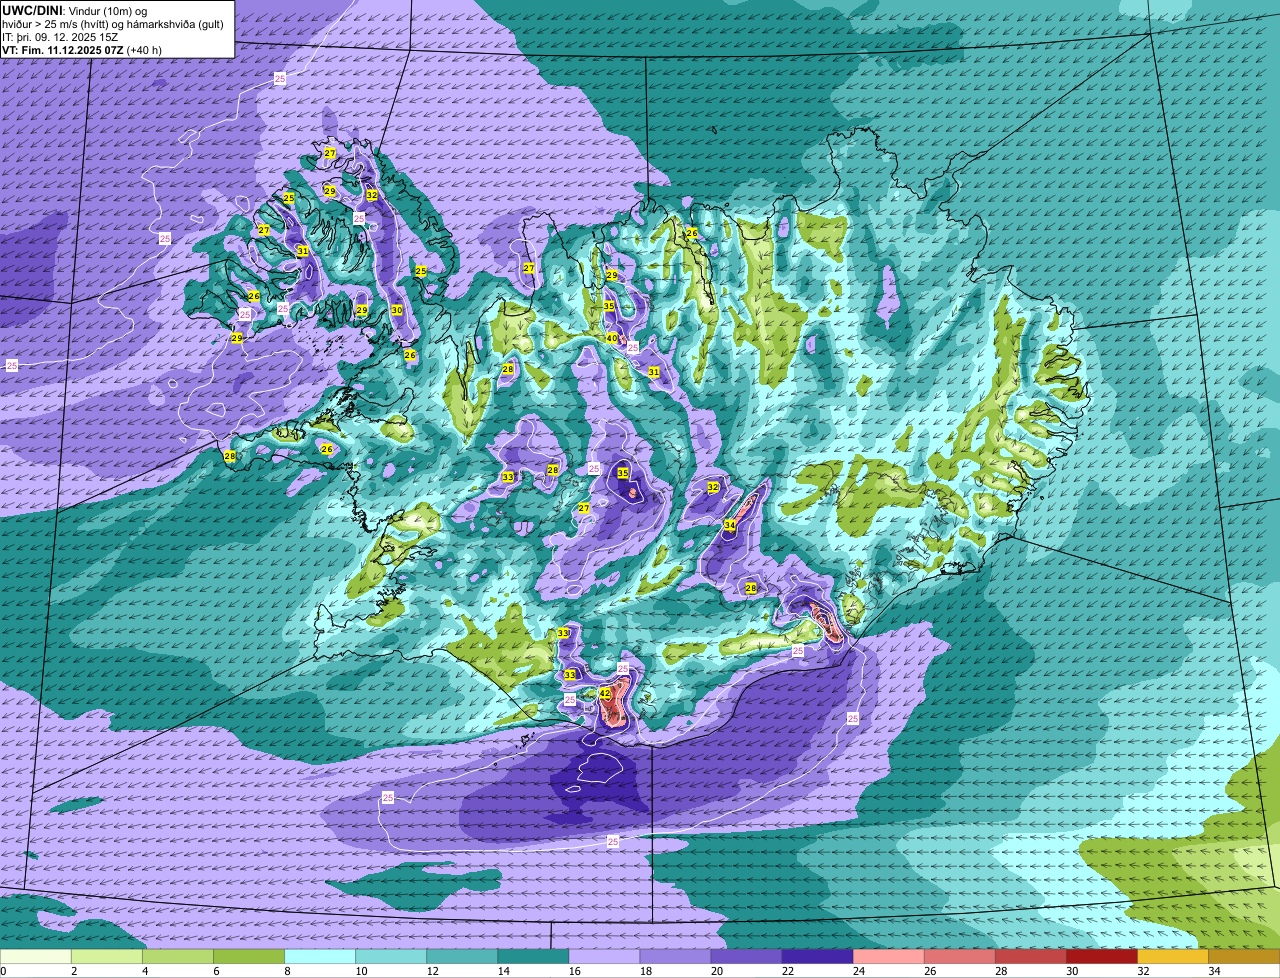Click the 32–34 m/s orange-yellow legend swatch
This screenshot has width=1280, height=978.
(x=1172, y=957)
